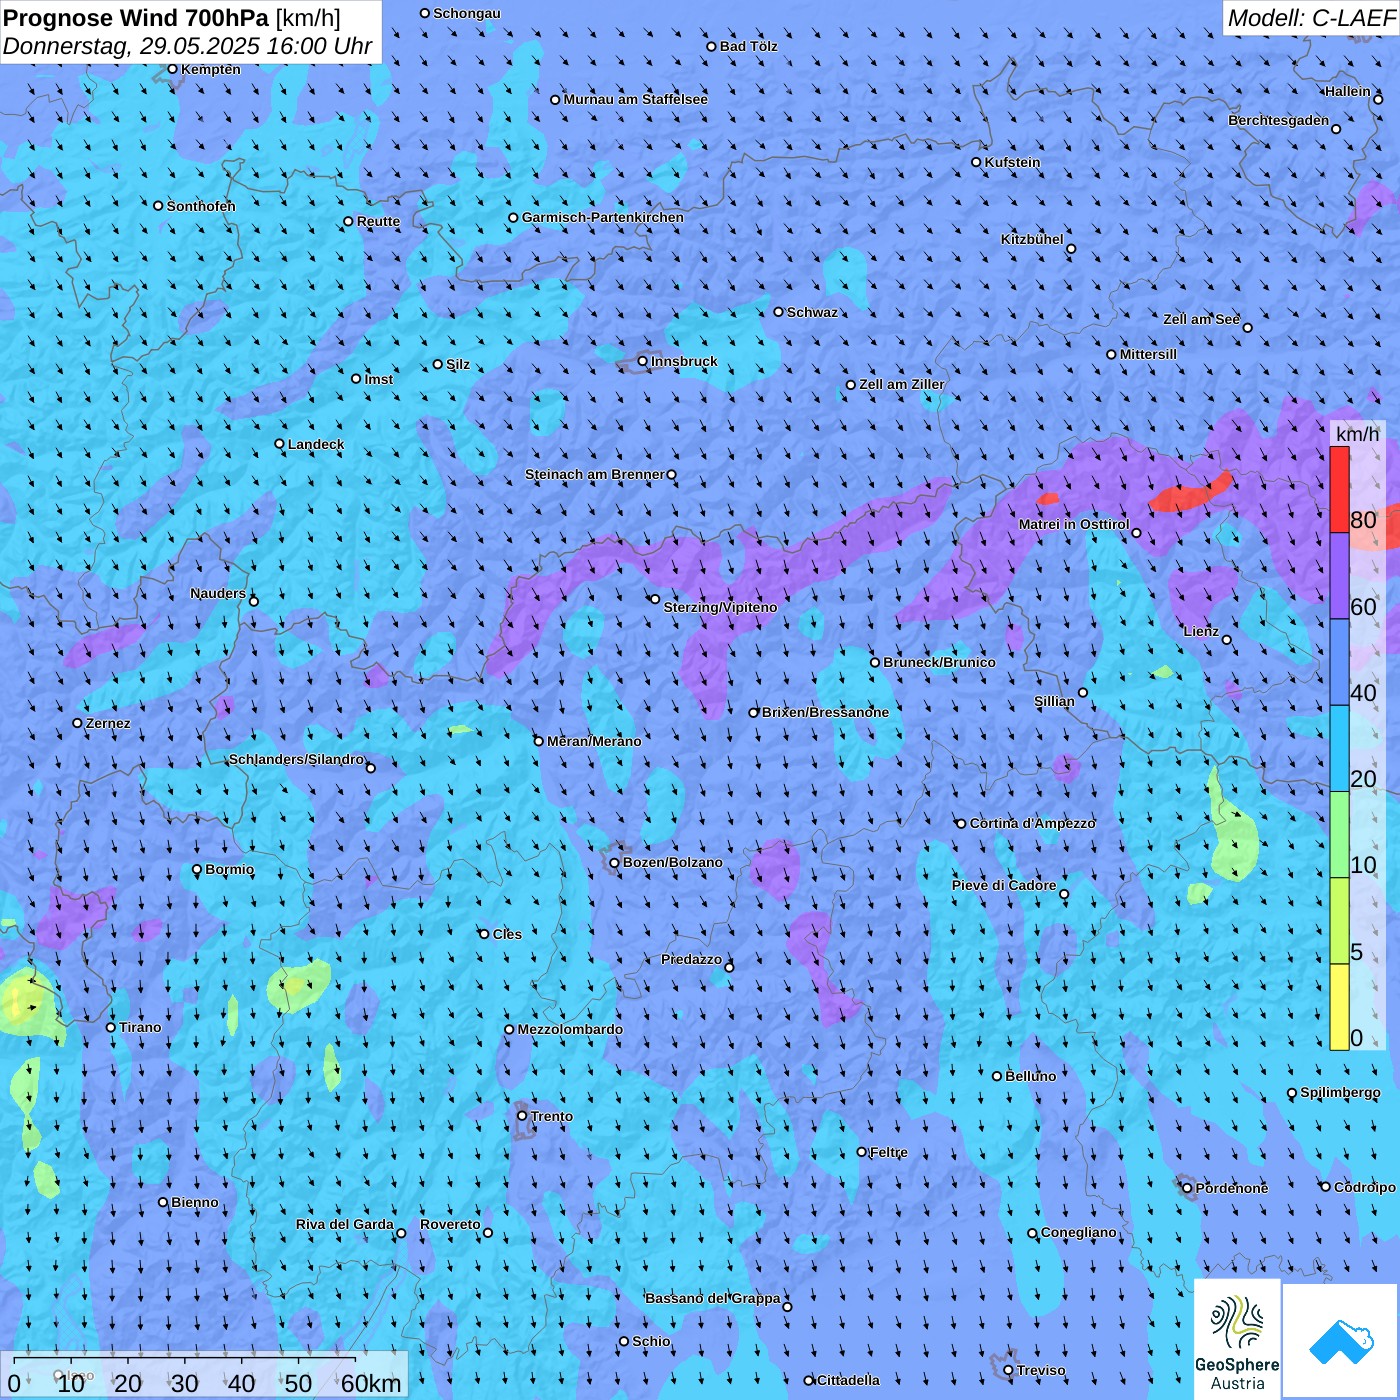This screenshot has height=1400, width=1400.
Task: Click the Kufstein label on the map
Action: 1012,162
